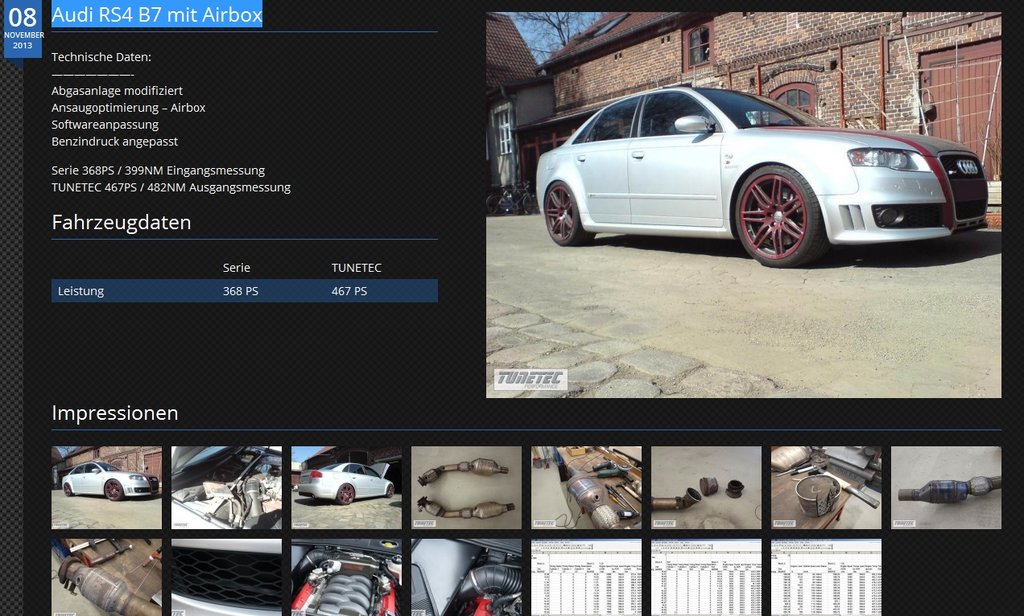Open thumbnail of cut open catalytic casing
The width and height of the screenshot is (1024, 616).
pos(826,487)
